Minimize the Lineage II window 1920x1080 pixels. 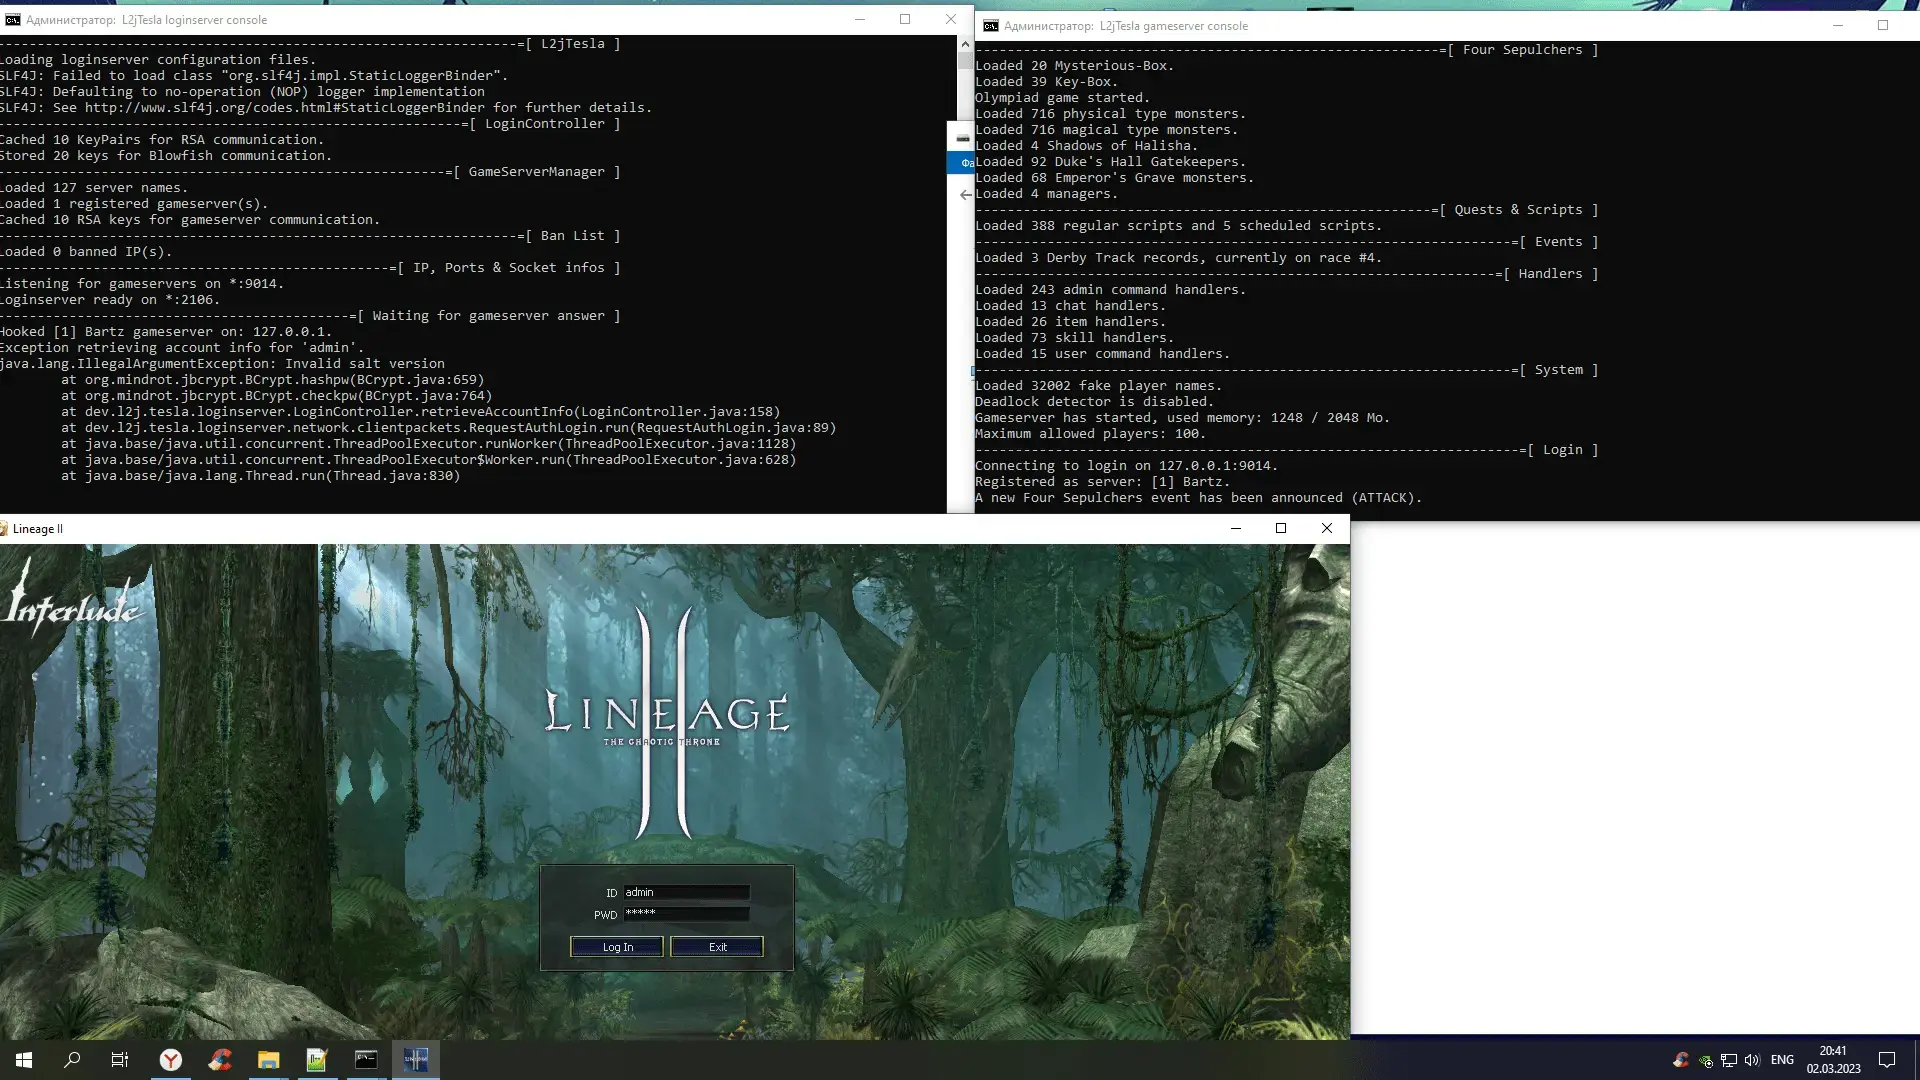(1236, 529)
